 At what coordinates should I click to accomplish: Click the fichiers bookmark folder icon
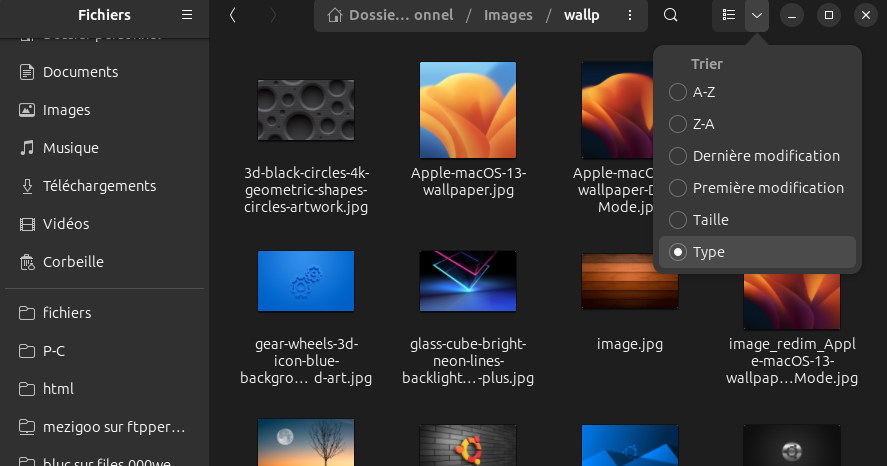coord(27,313)
